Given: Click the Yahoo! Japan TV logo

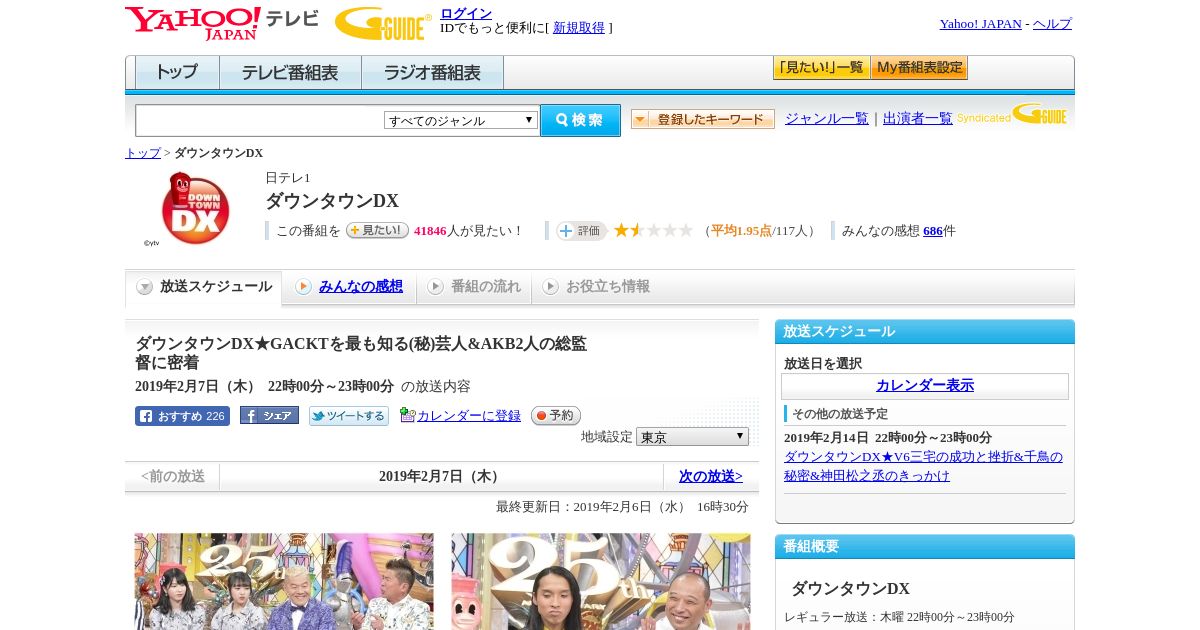Looking at the screenshot, I should click(221, 23).
